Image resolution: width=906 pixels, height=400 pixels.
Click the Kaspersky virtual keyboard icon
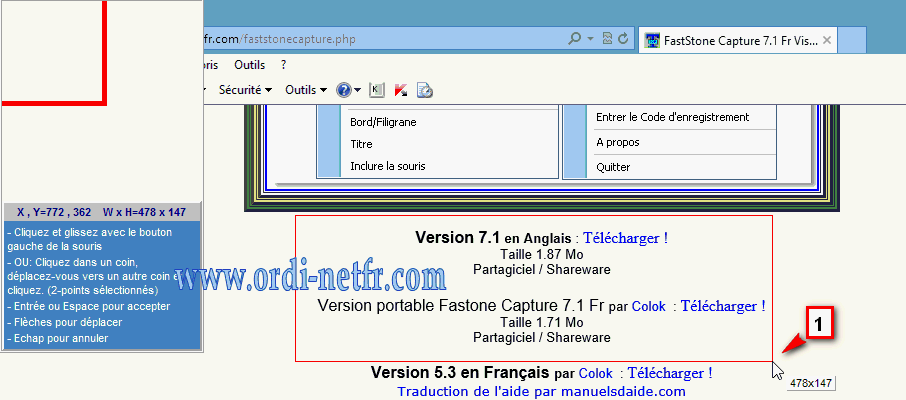tap(377, 90)
